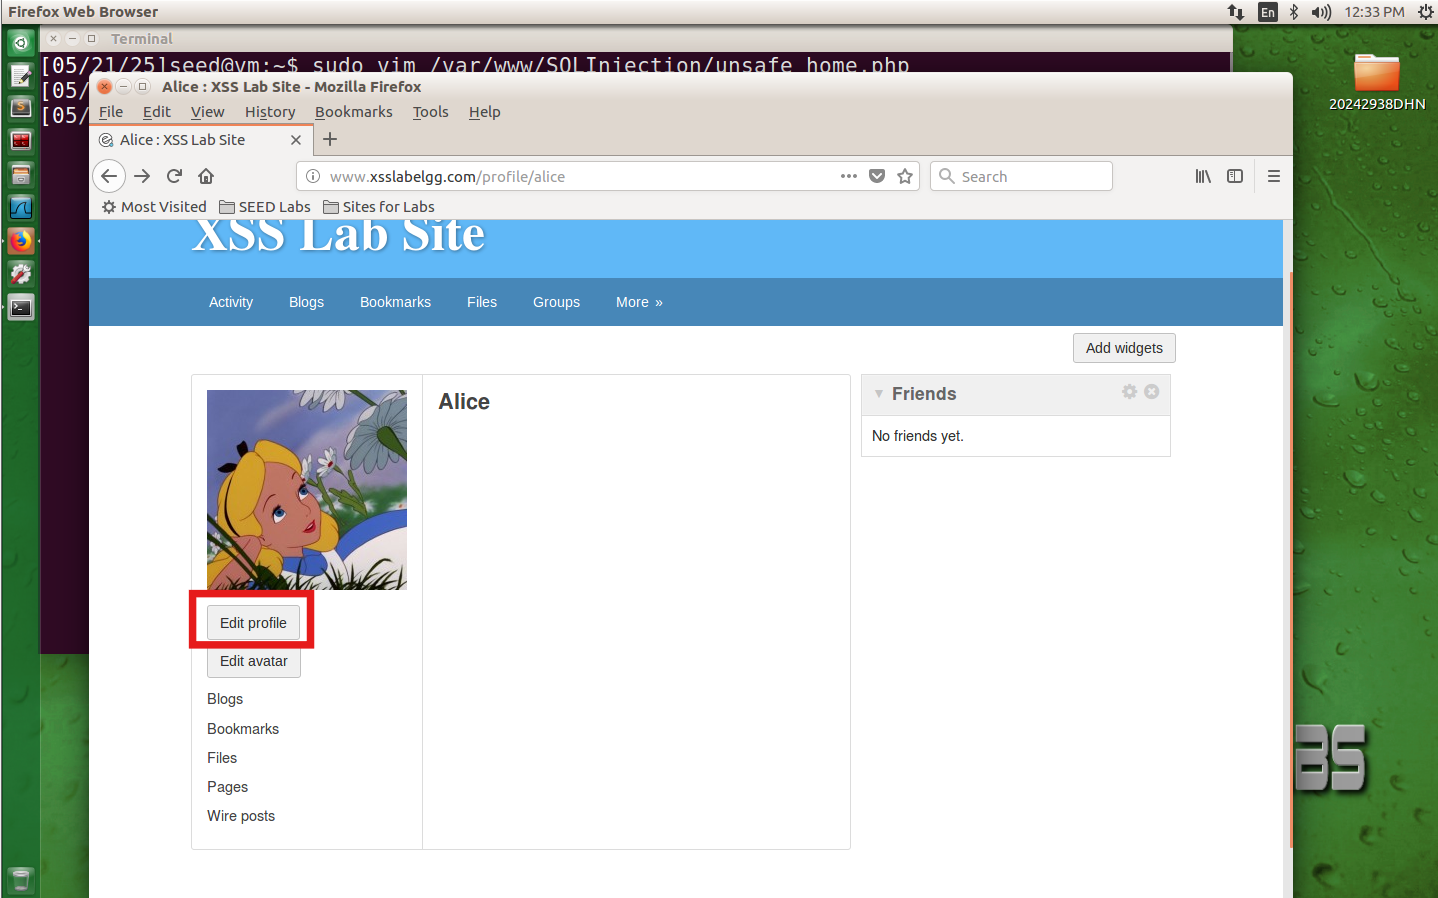Open Alice's Wire posts link
Viewport: 1438px width, 898px height.
(241, 816)
